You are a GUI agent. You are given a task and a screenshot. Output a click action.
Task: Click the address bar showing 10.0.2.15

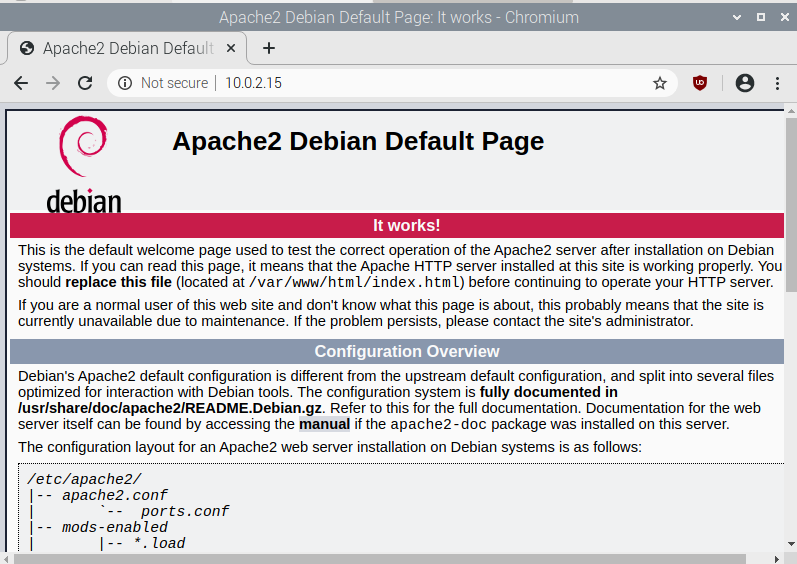400,83
